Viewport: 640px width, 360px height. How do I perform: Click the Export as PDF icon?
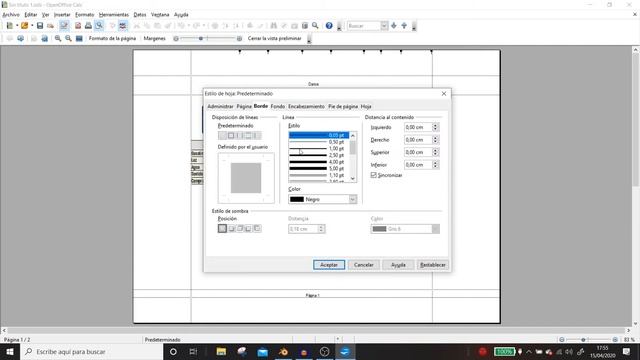[x=78, y=26]
